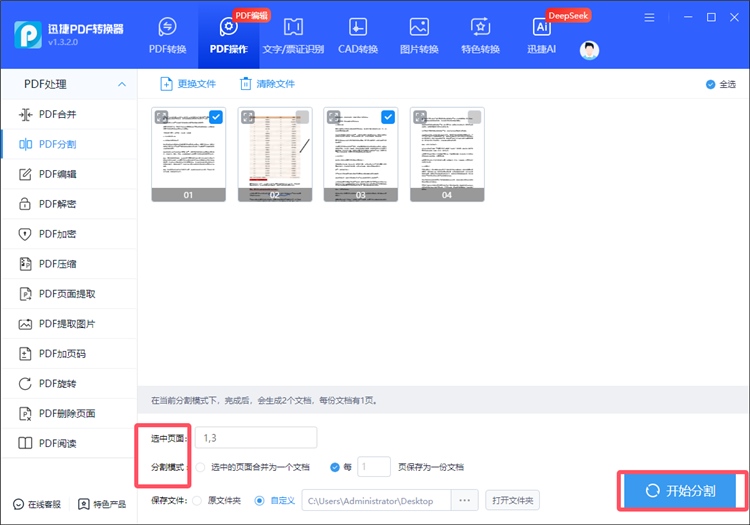Click the user avatar icon

click(x=589, y=50)
